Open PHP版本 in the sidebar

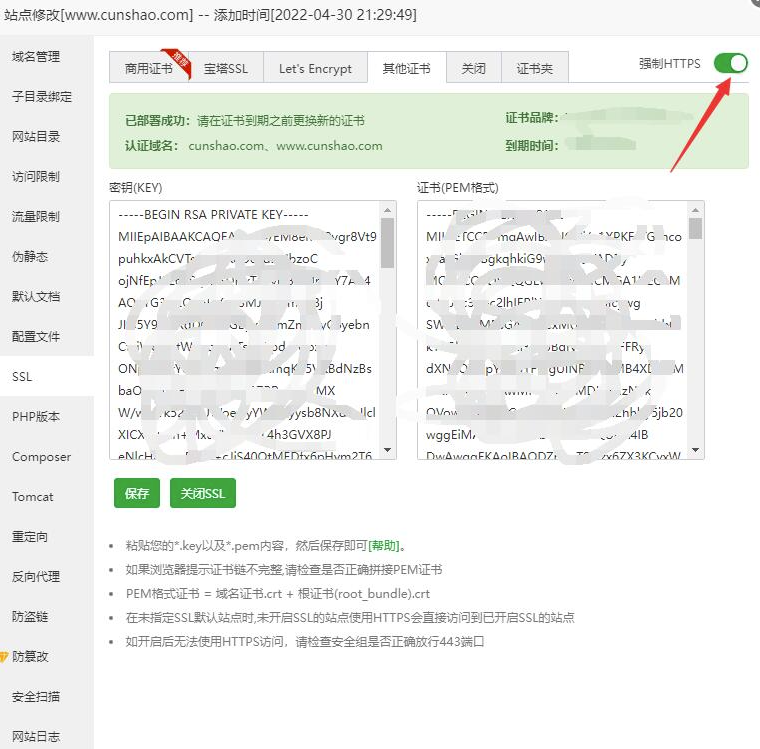click(x=36, y=416)
